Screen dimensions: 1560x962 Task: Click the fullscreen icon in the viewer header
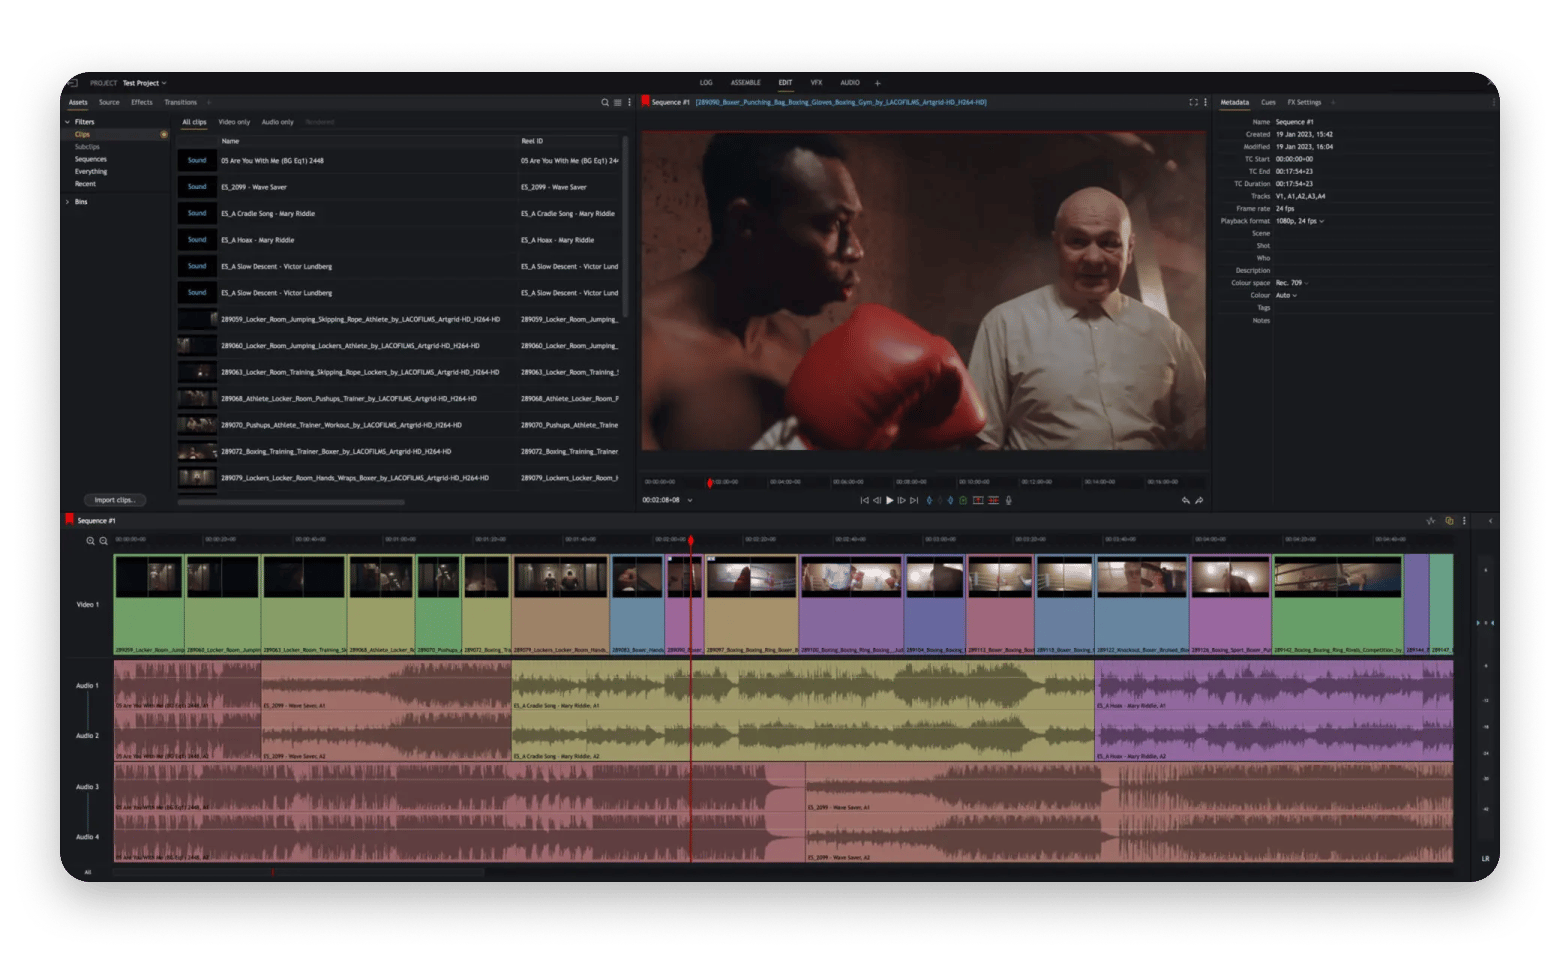[1193, 101]
